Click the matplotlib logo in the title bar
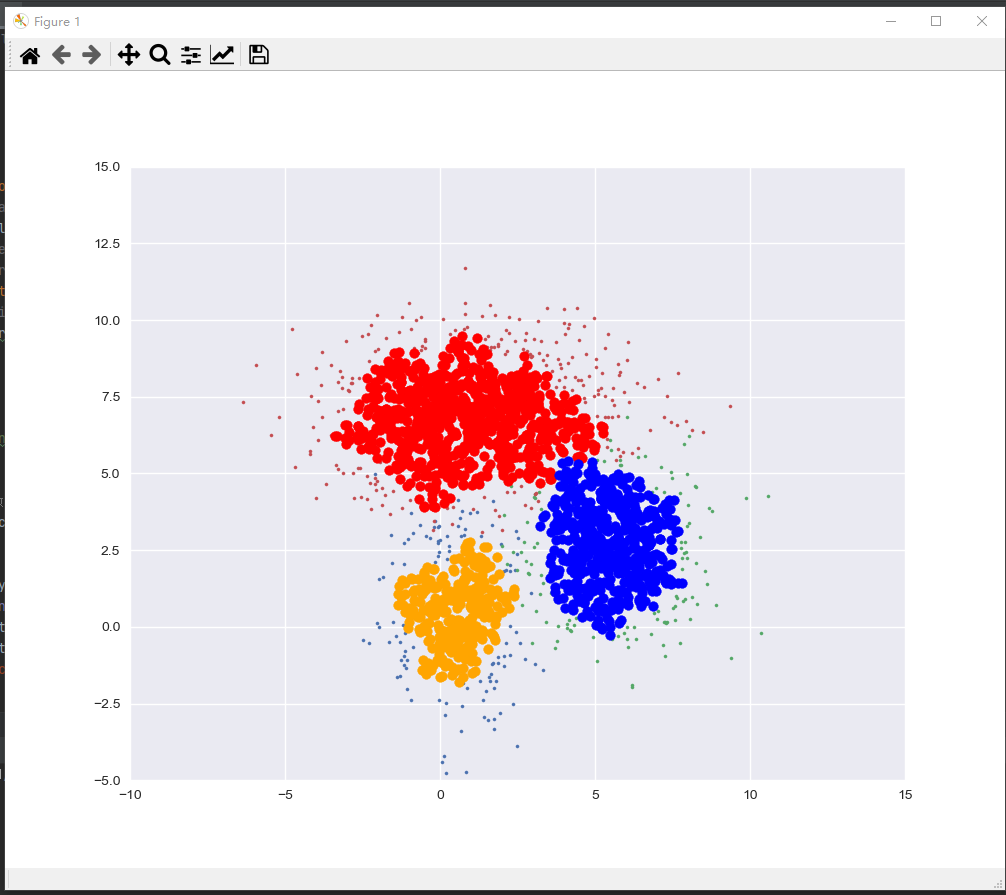This screenshot has width=1006, height=895. tap(19, 20)
